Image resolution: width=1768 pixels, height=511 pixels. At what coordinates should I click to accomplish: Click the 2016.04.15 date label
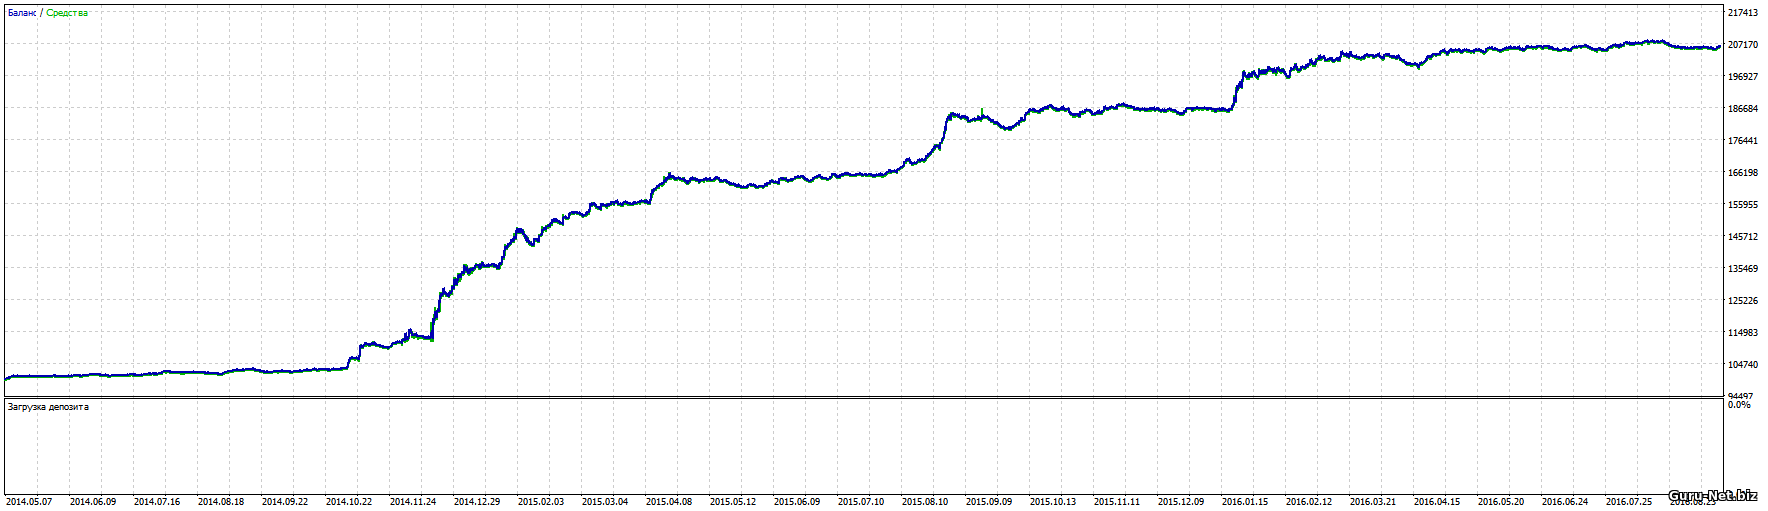coord(1437,502)
